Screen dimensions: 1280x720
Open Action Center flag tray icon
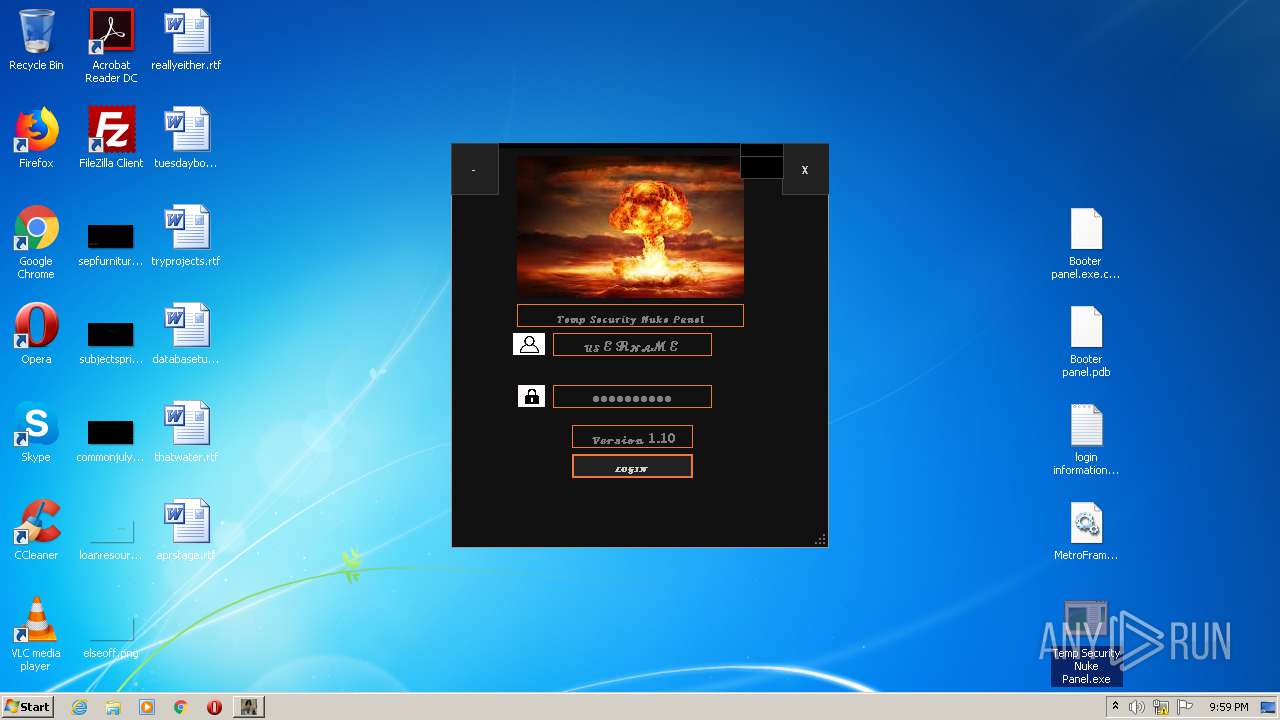point(1185,707)
